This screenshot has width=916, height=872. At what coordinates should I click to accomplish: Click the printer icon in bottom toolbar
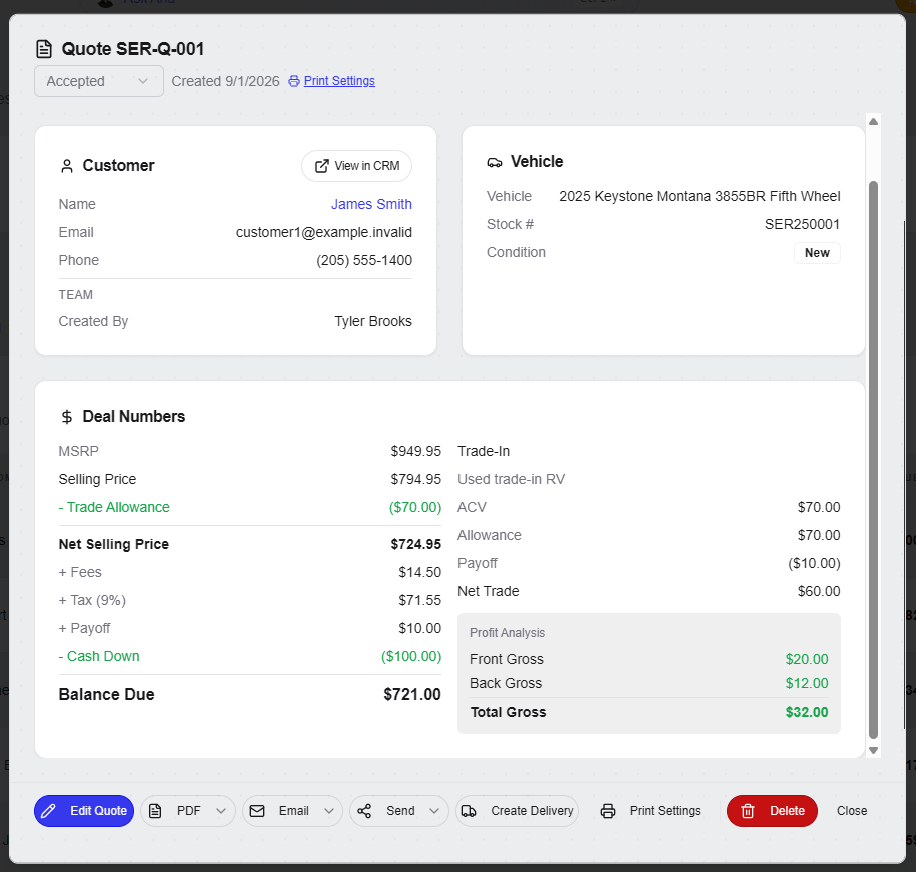tap(608, 811)
